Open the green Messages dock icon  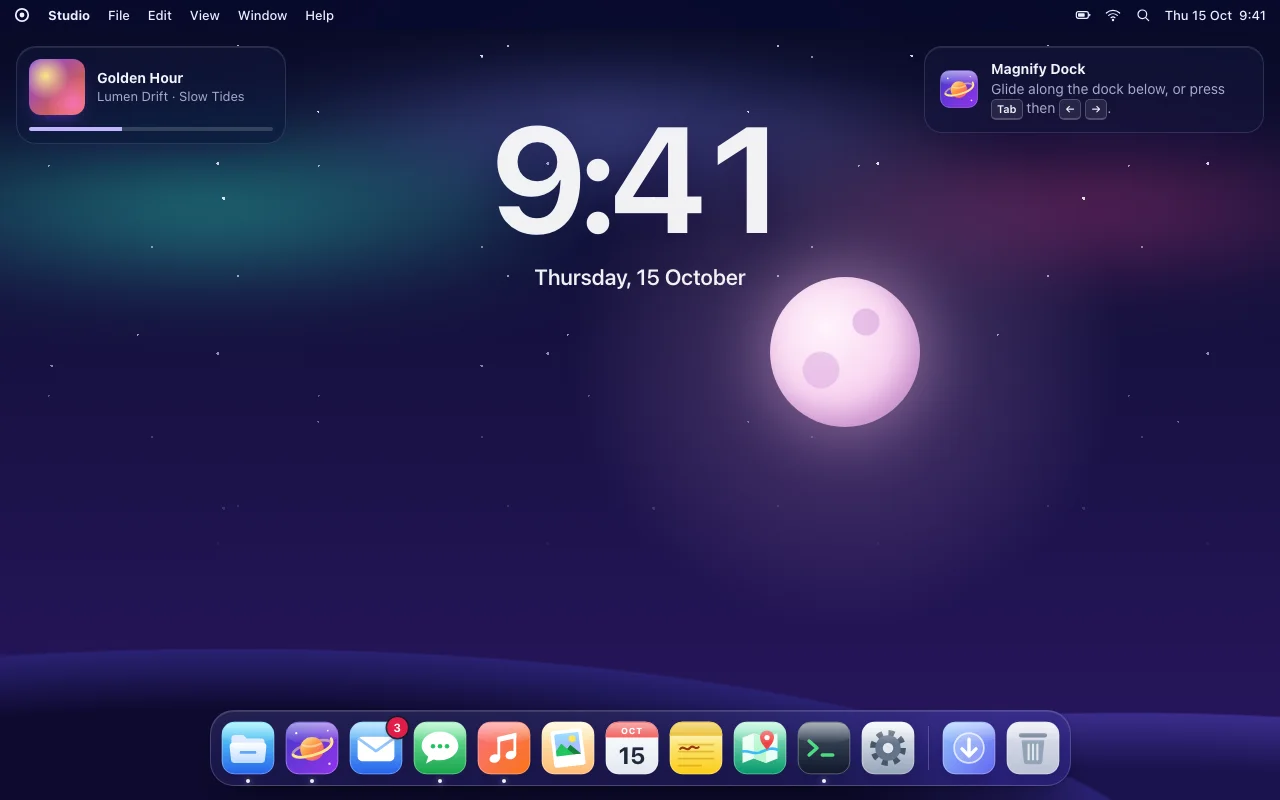(440, 748)
